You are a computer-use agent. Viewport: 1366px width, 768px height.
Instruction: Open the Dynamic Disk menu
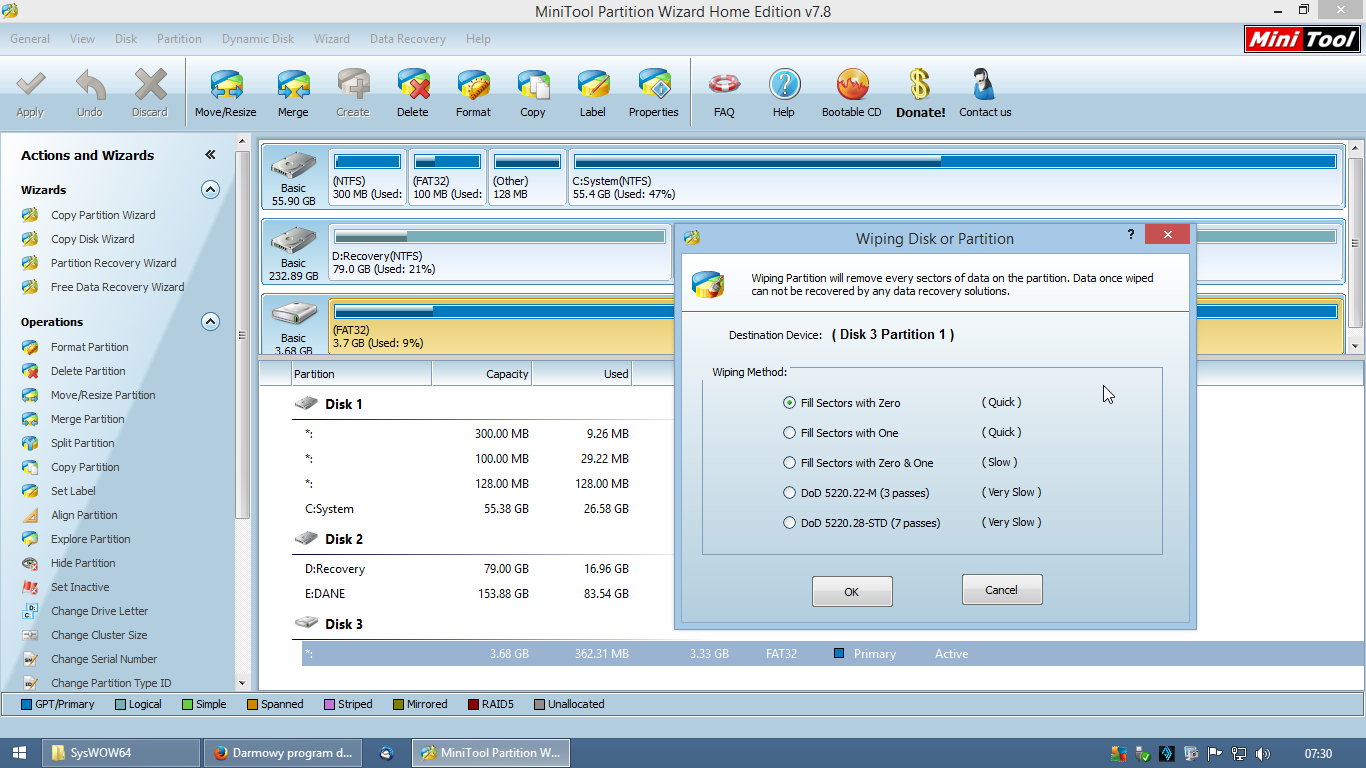(258, 39)
